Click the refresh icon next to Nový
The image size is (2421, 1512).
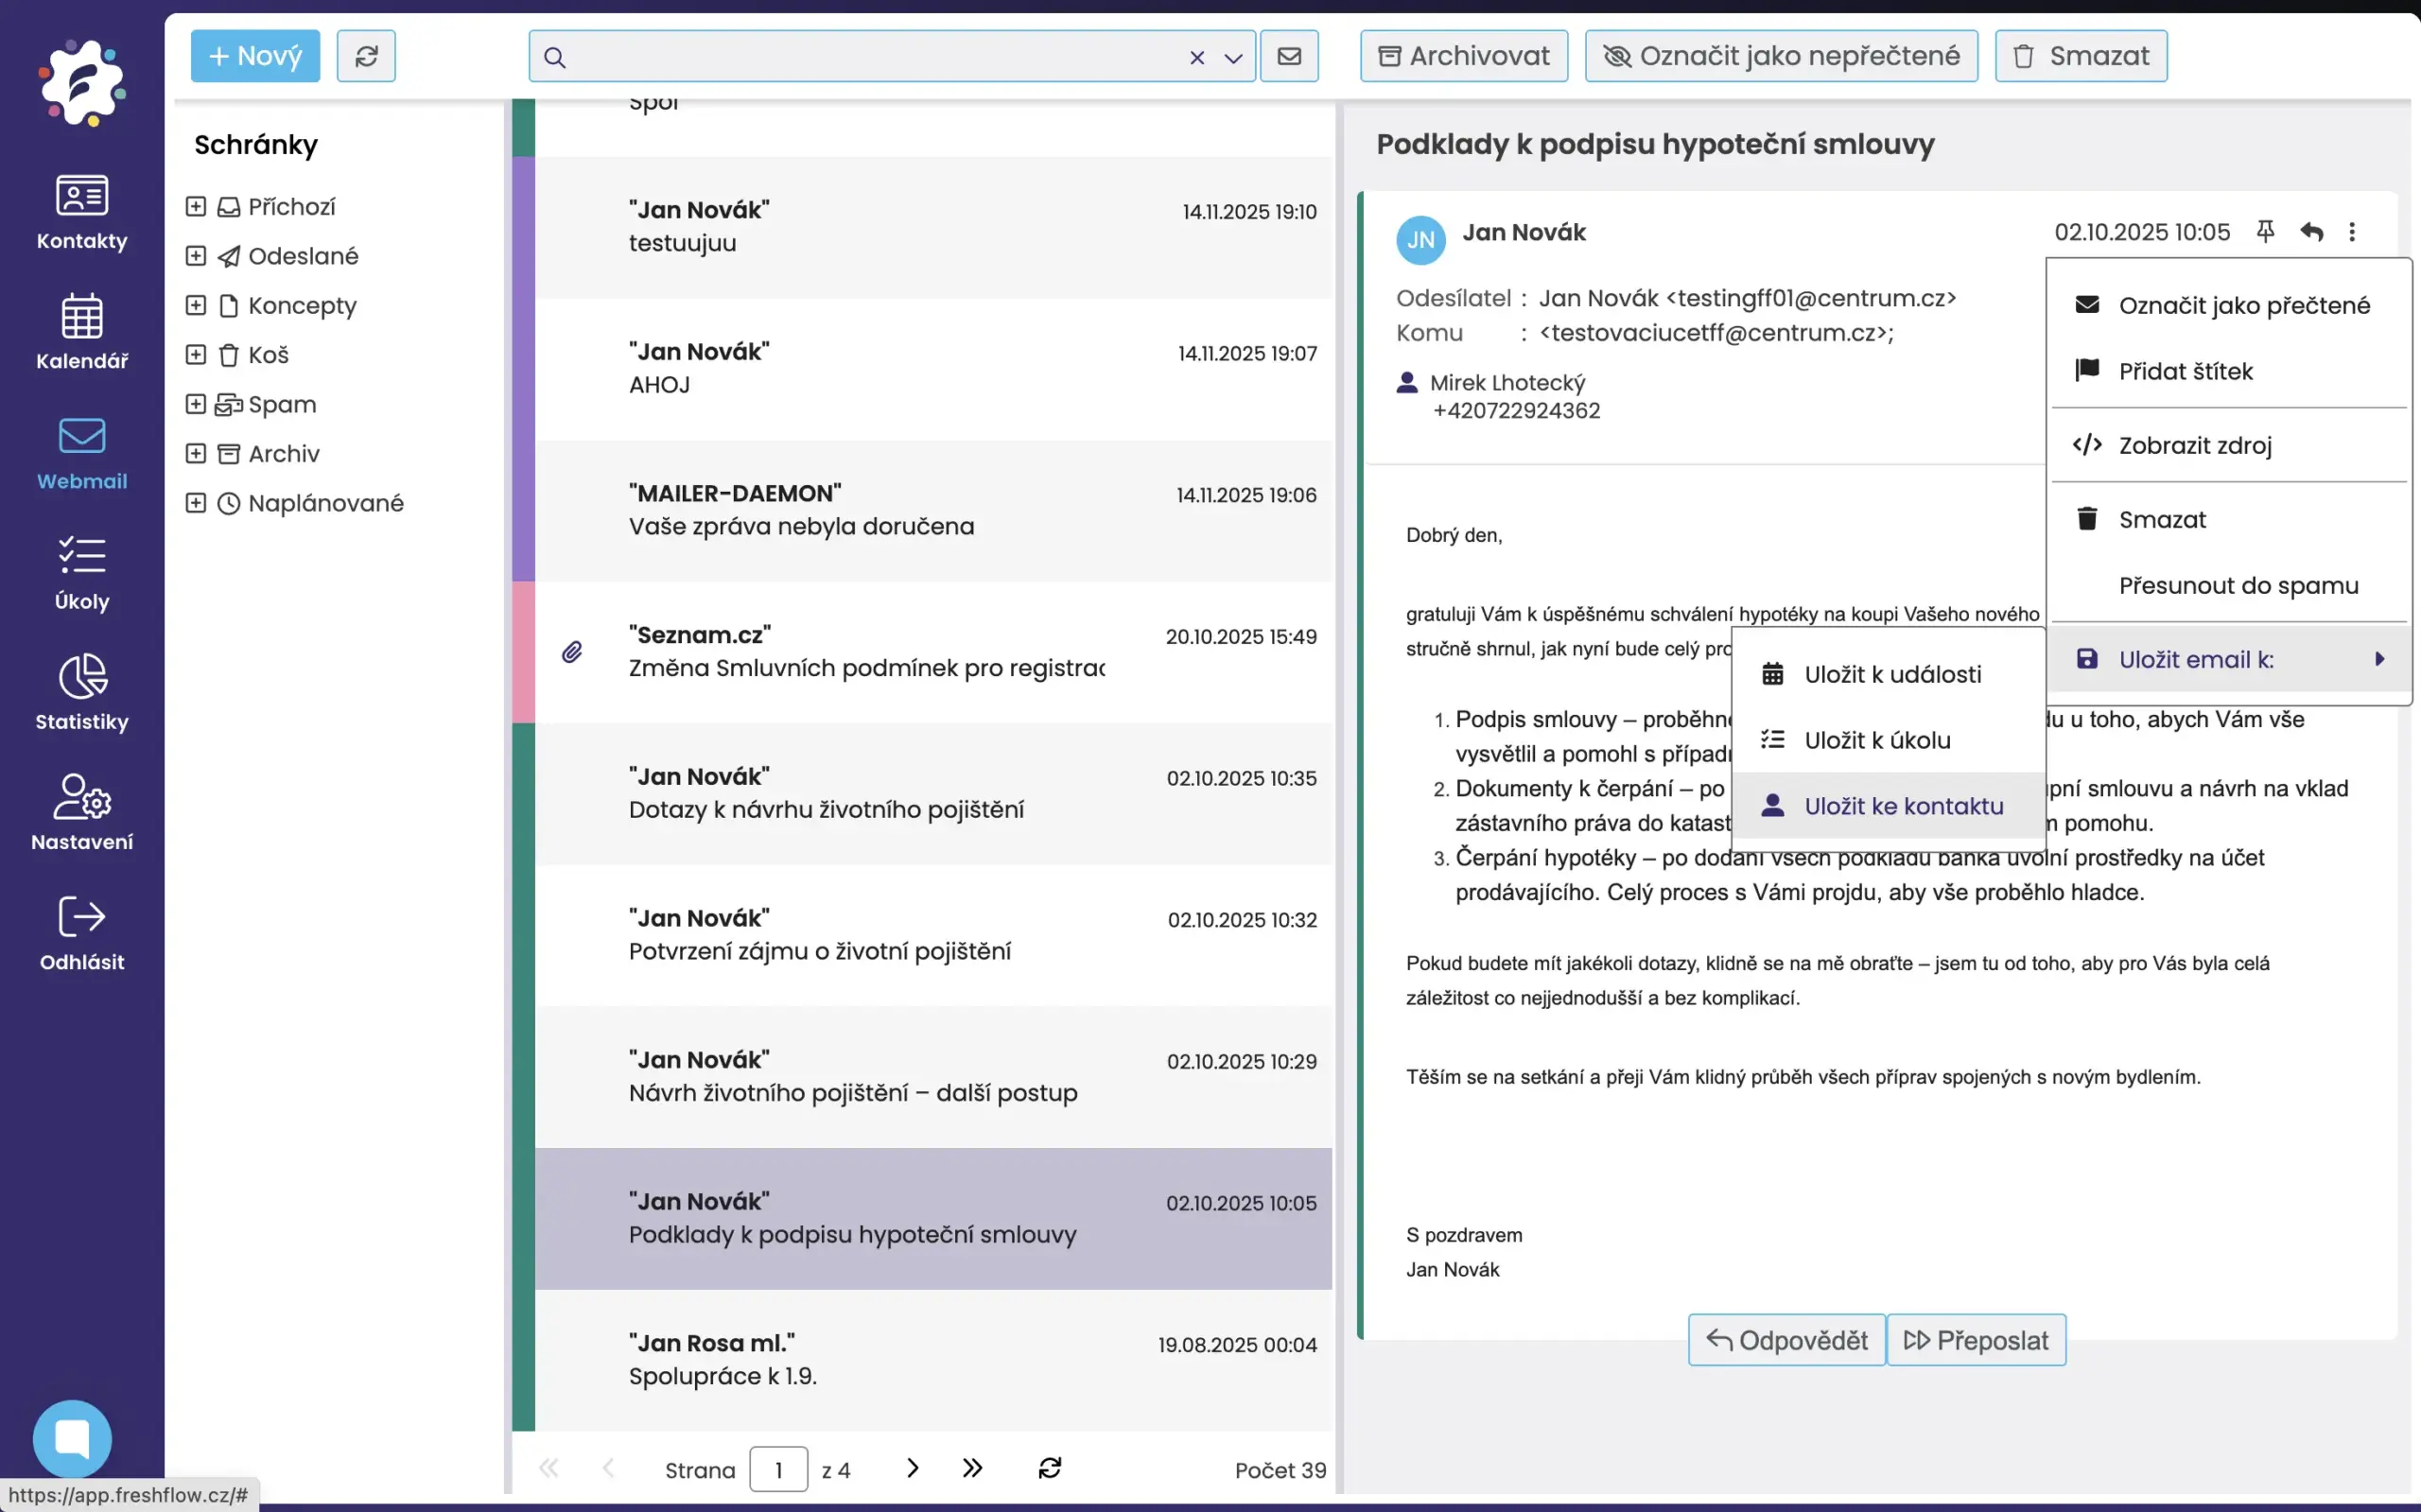point(366,56)
